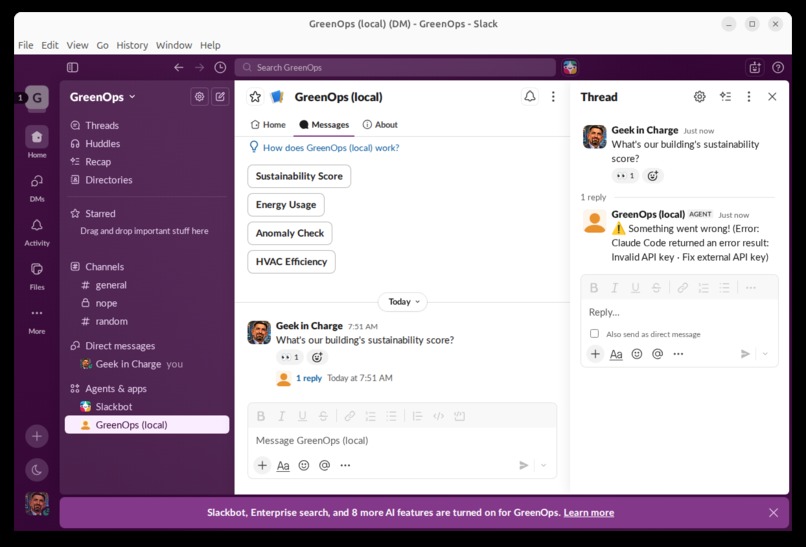Open More in the left rail

tap(37, 319)
